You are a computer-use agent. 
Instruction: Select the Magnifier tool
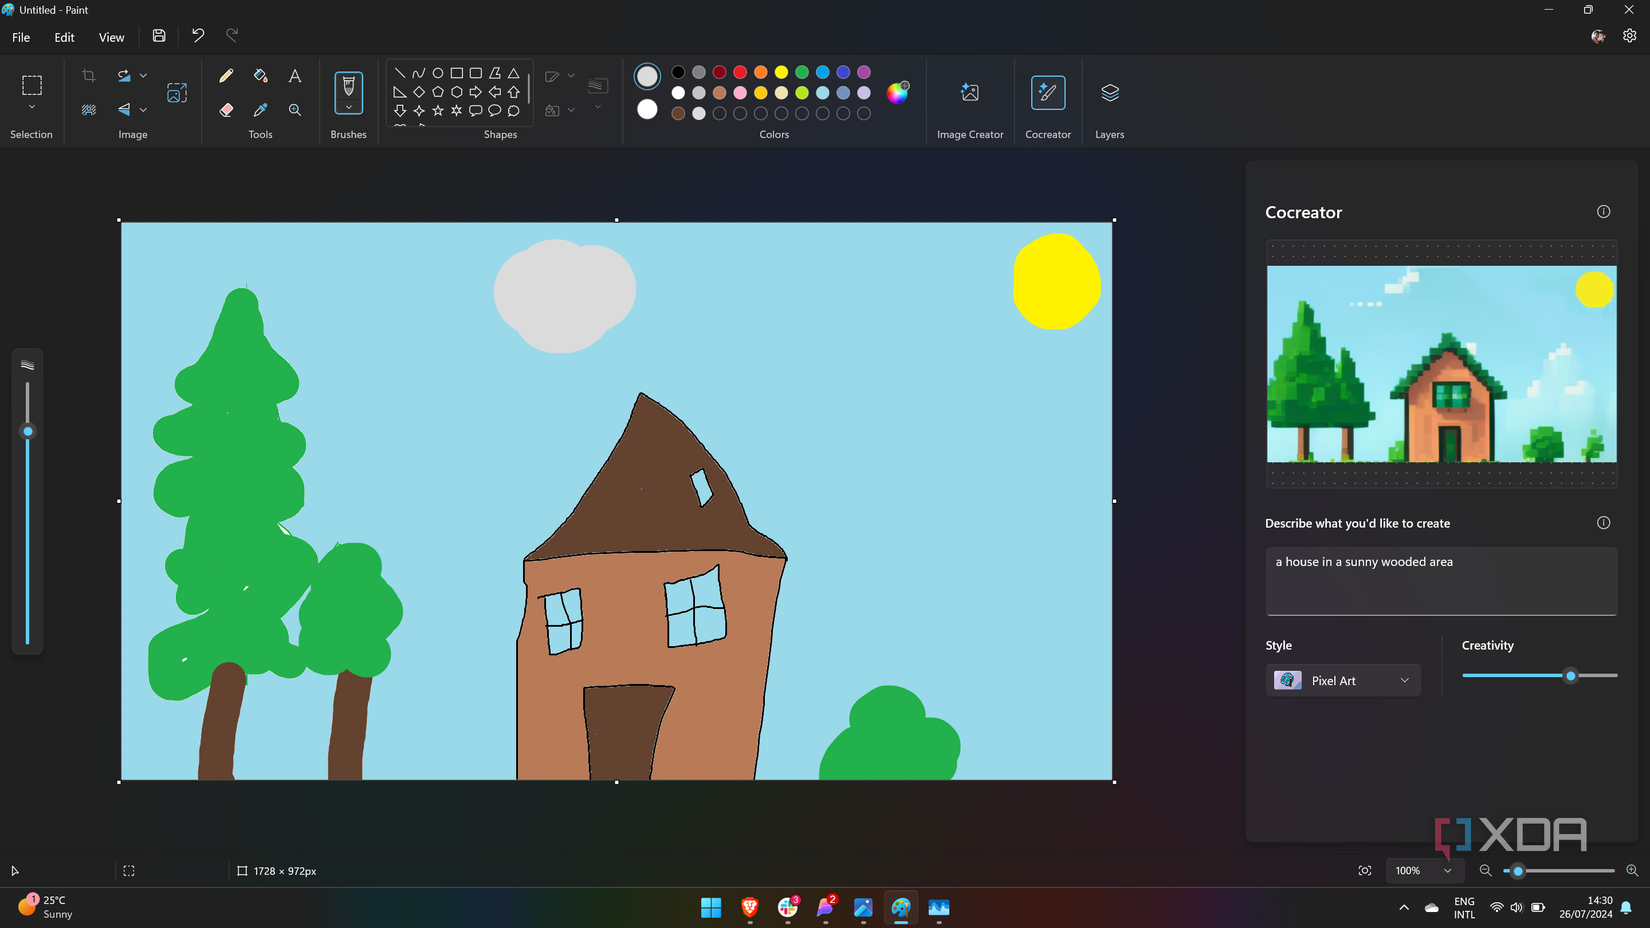tap(294, 110)
